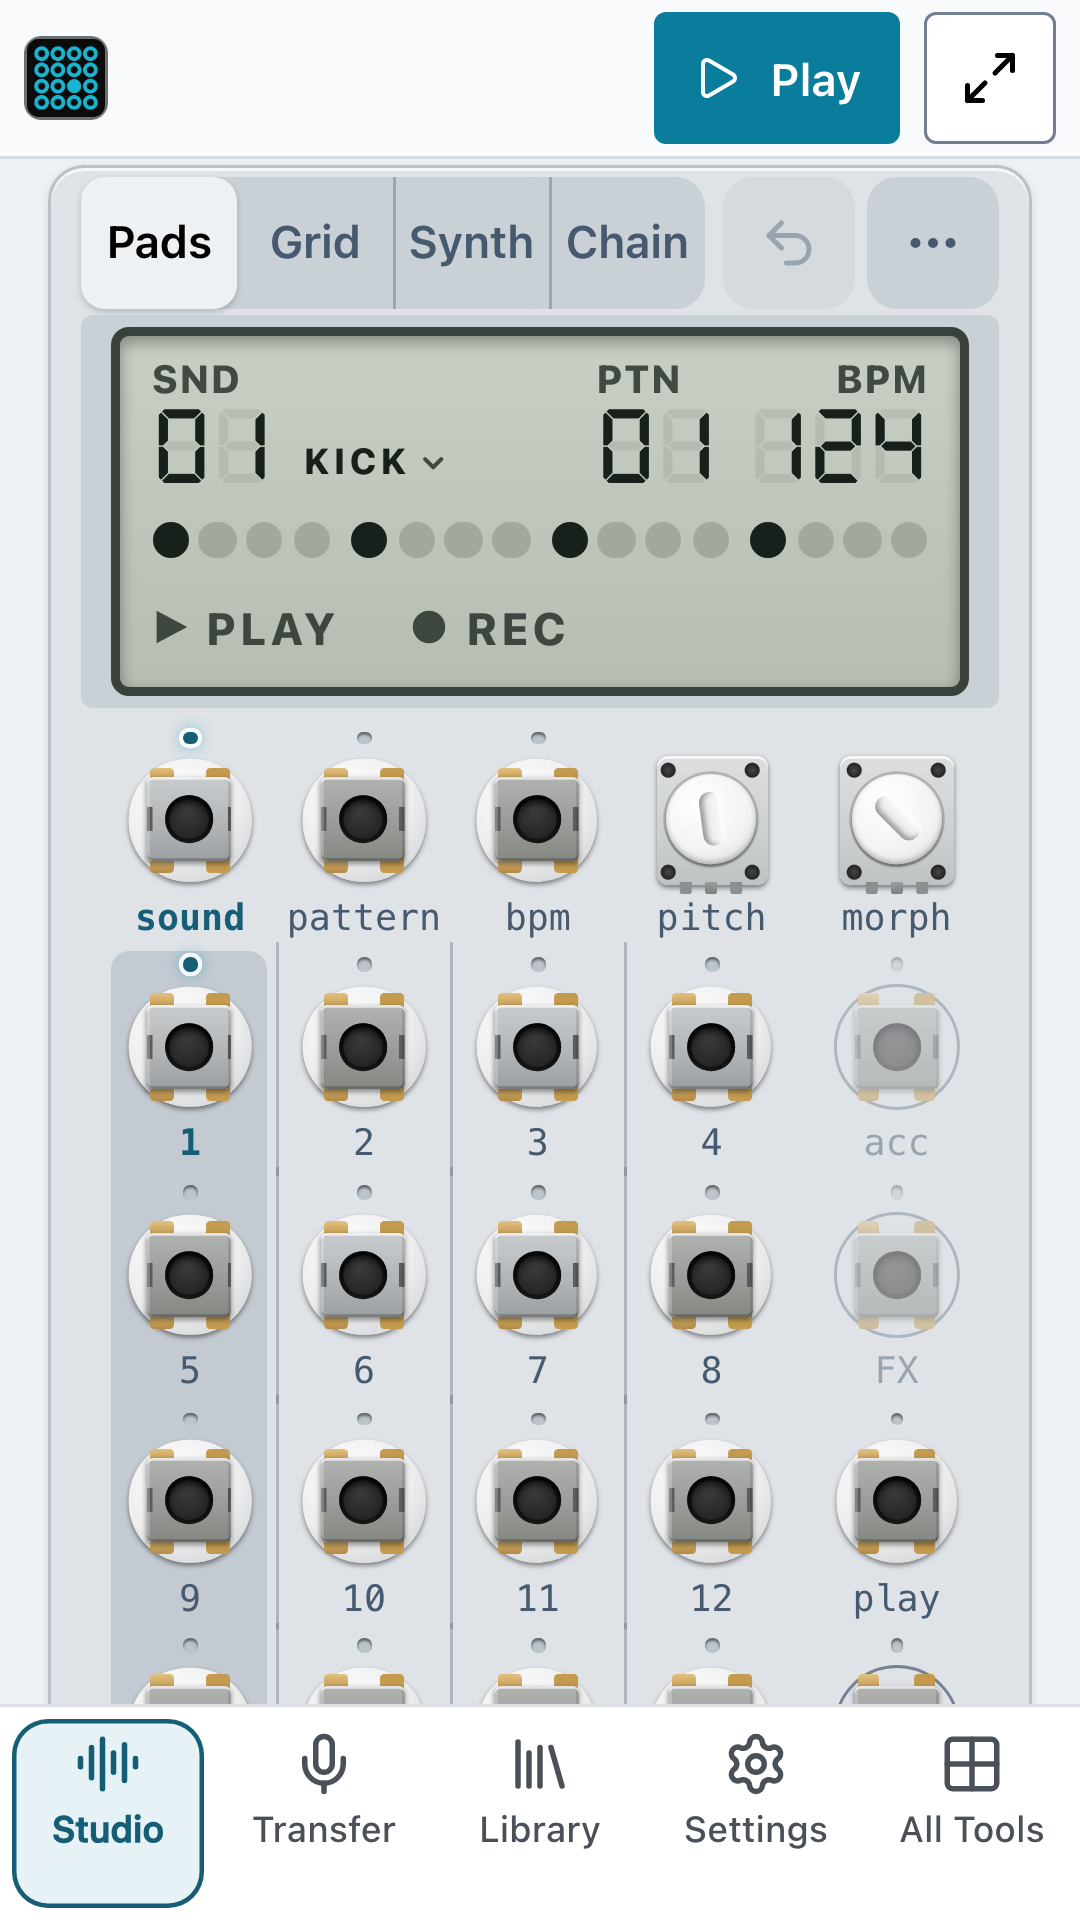Toggle the thirteenth sequencer step dot
The image size is (1080, 1920).
pyautogui.click(x=768, y=540)
